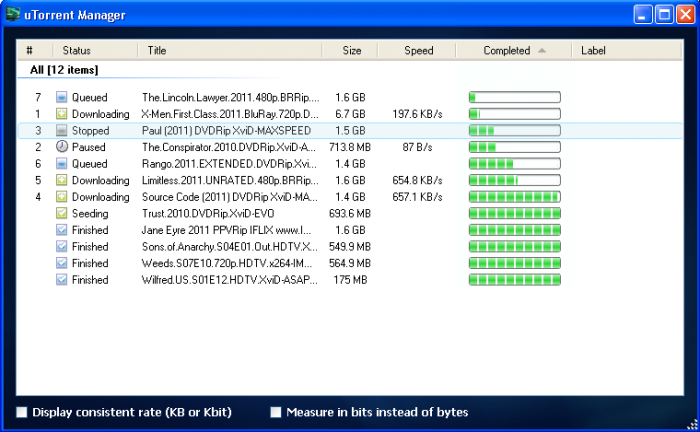700x432 pixels.
Task: Click the window resize grip corner
Action: (x=693, y=424)
